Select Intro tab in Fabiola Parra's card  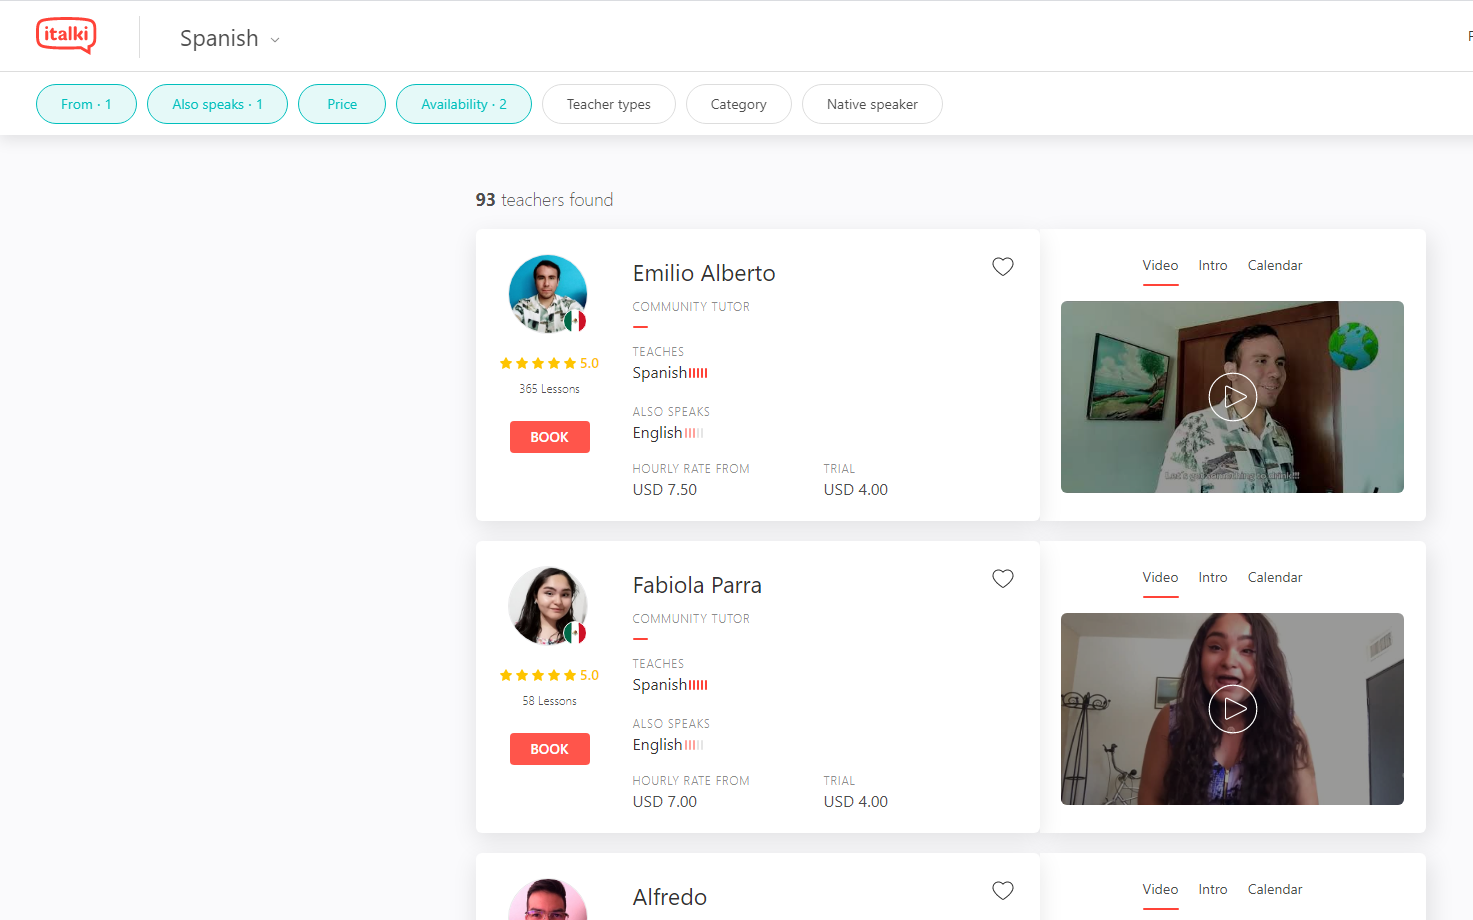[x=1213, y=577]
